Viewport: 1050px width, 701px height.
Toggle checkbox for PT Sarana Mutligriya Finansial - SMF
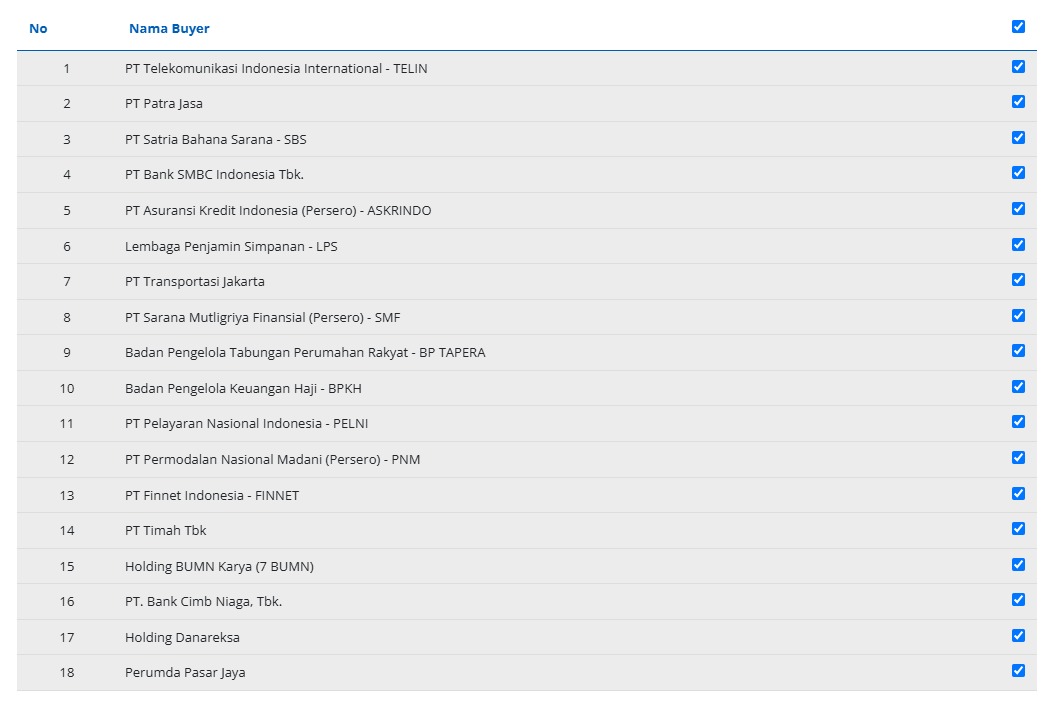1018,316
